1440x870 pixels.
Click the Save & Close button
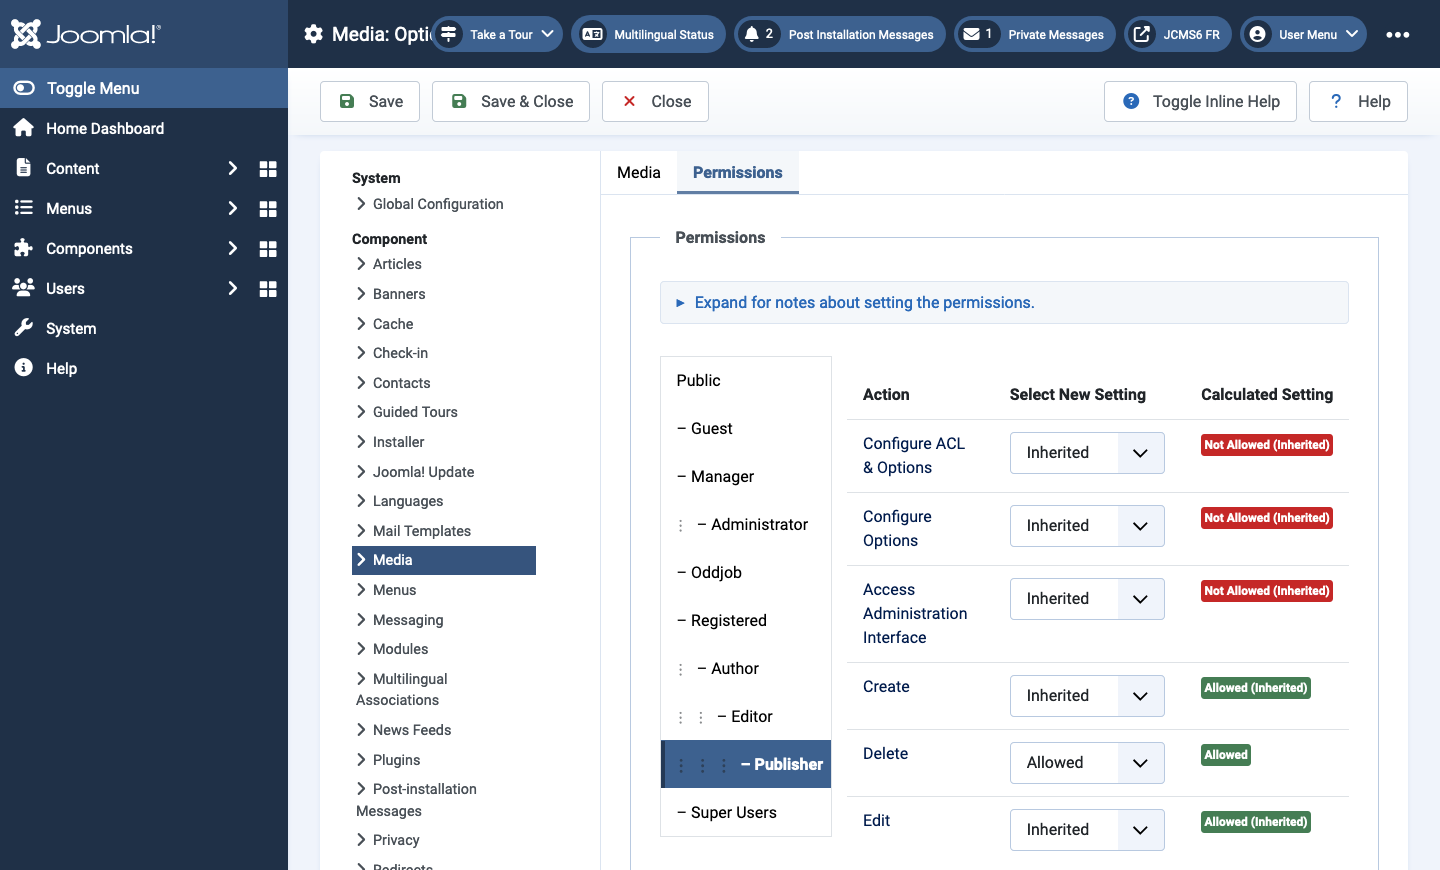(511, 101)
